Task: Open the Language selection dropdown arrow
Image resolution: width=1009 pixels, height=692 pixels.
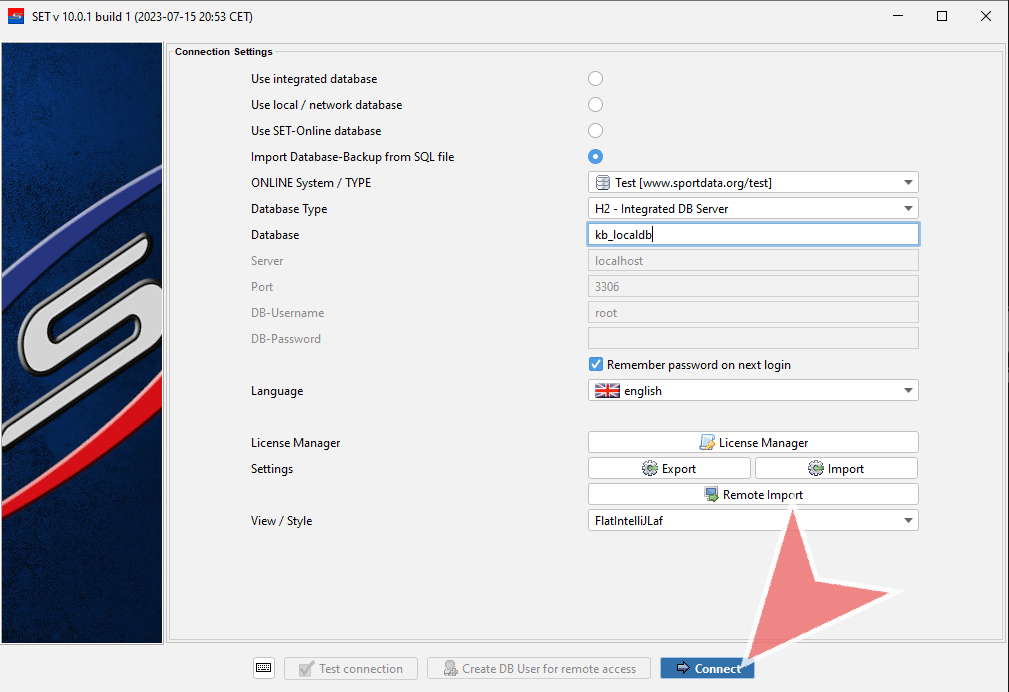Action: (907, 391)
